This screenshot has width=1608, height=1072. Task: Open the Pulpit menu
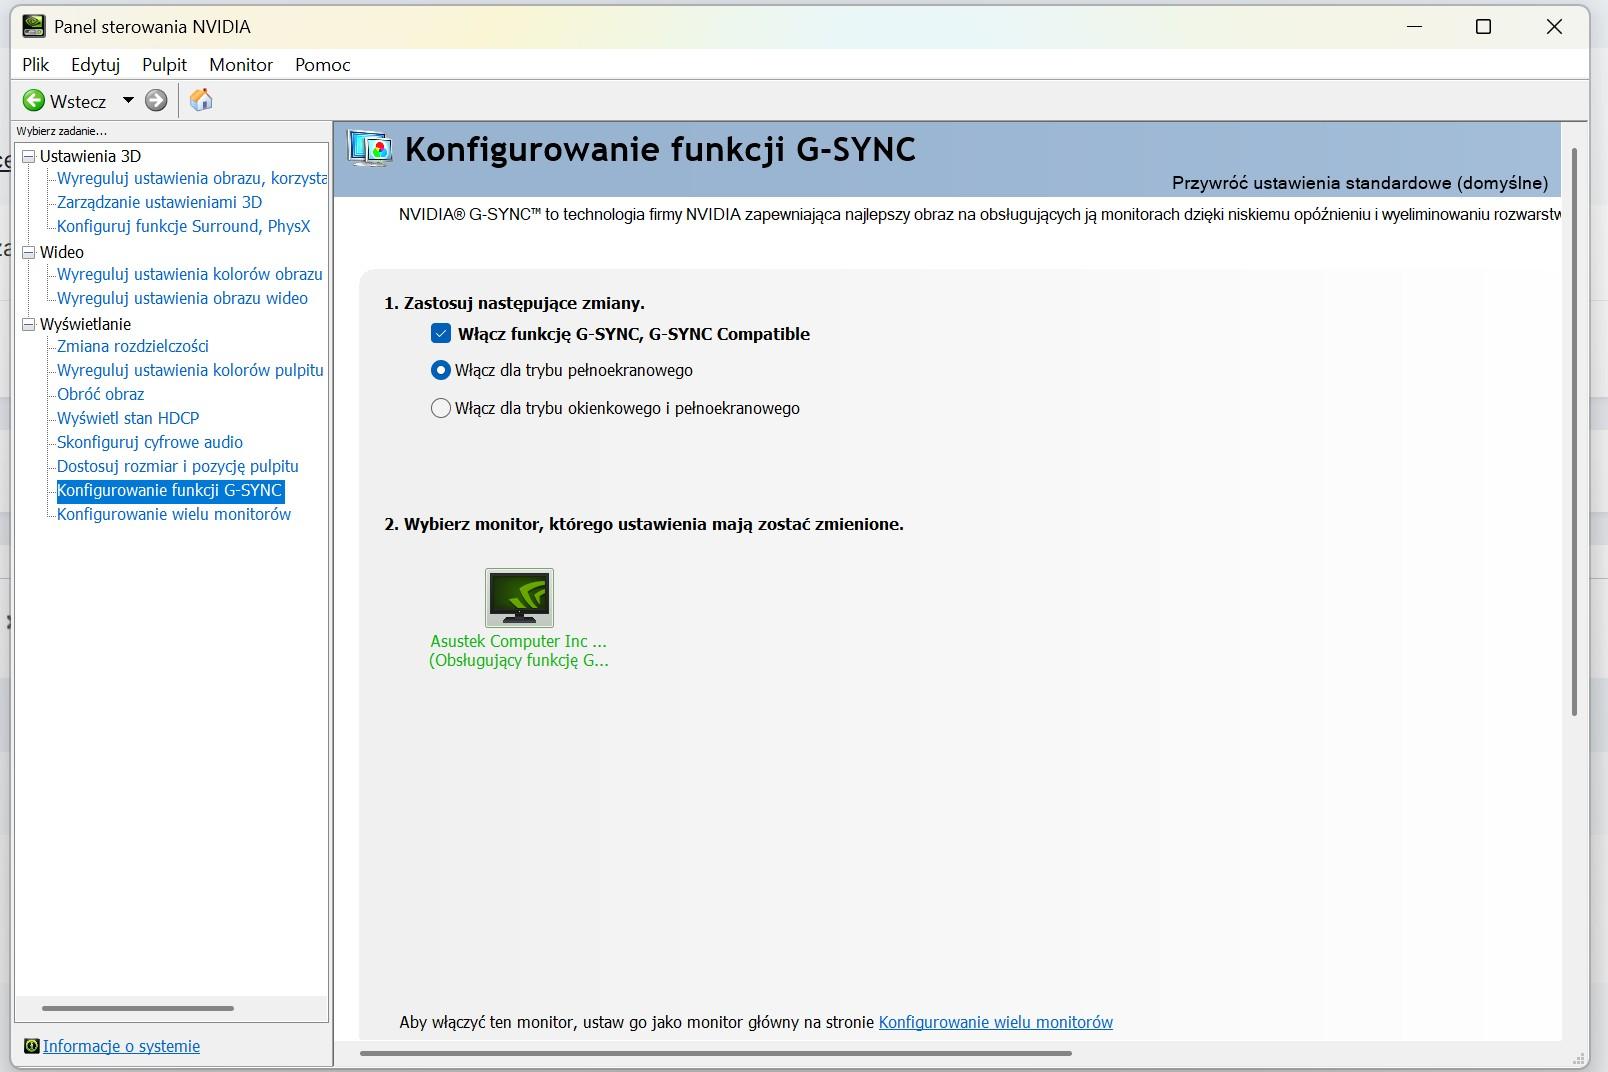click(x=165, y=65)
